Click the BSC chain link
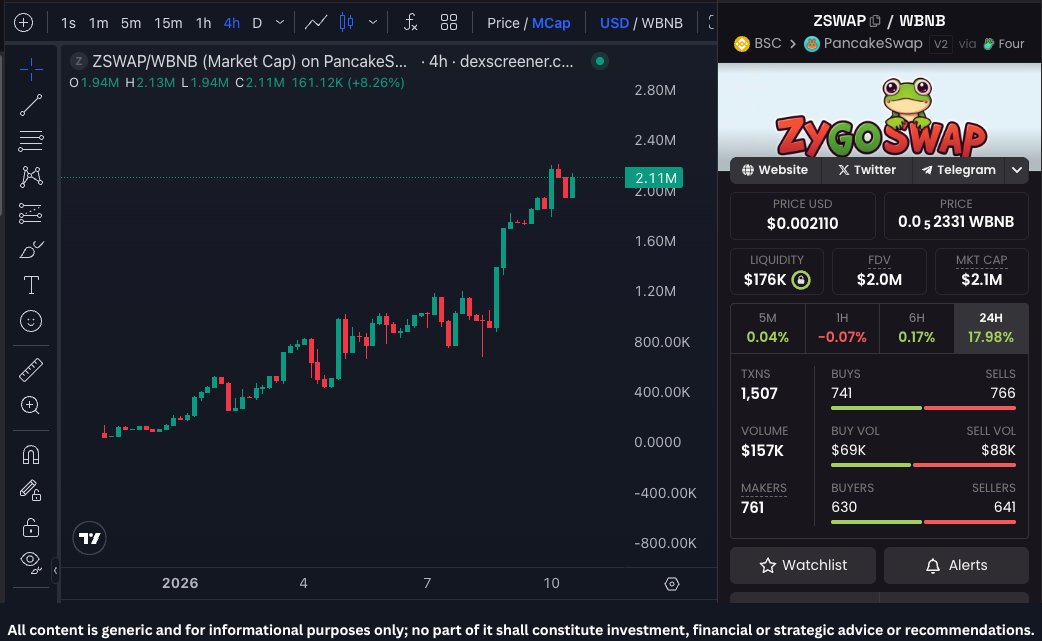 coord(758,44)
